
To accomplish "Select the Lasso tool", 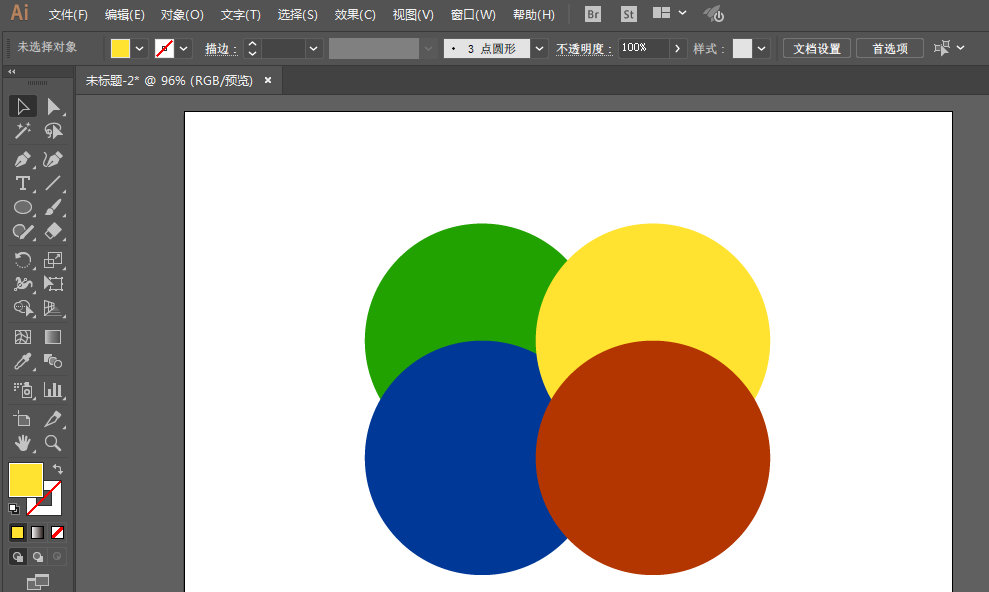I will [x=53, y=131].
